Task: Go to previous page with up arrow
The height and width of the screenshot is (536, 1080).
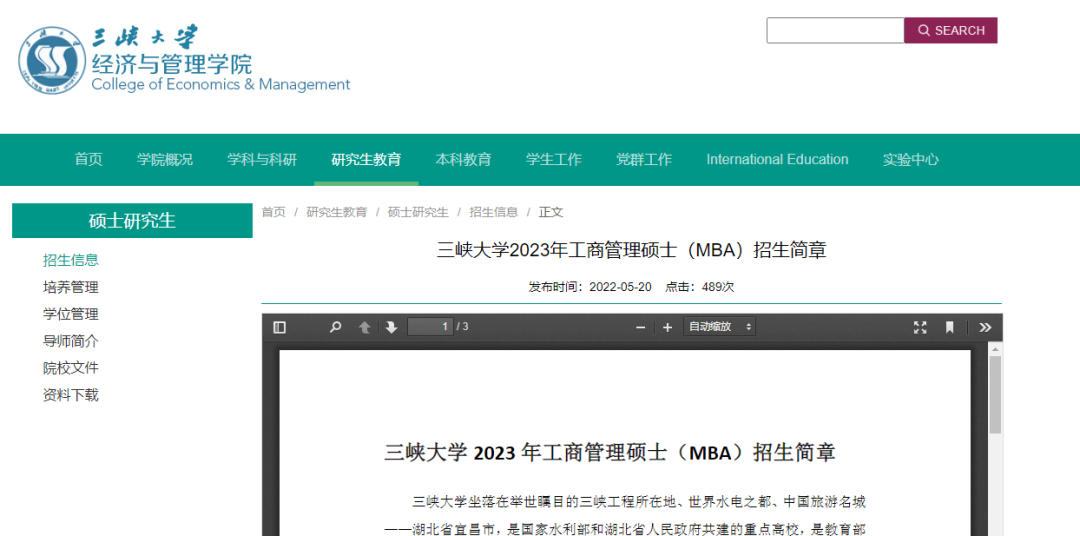Action: [x=365, y=327]
